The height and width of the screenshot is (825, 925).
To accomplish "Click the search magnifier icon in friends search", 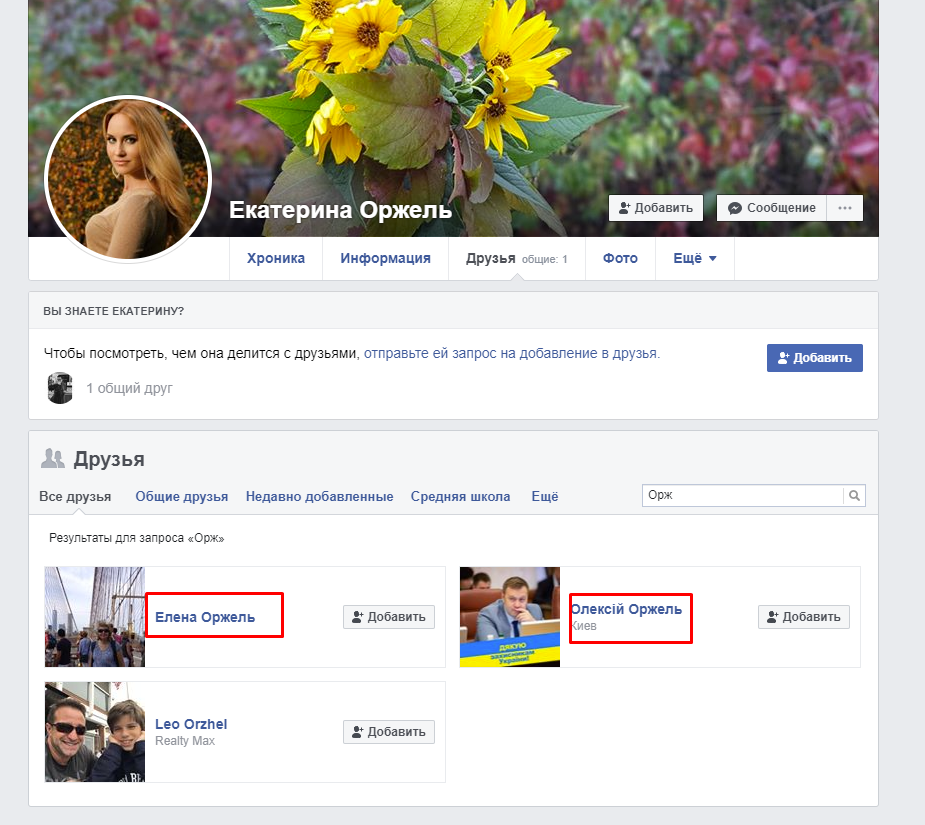I will pyautogui.click(x=854, y=496).
